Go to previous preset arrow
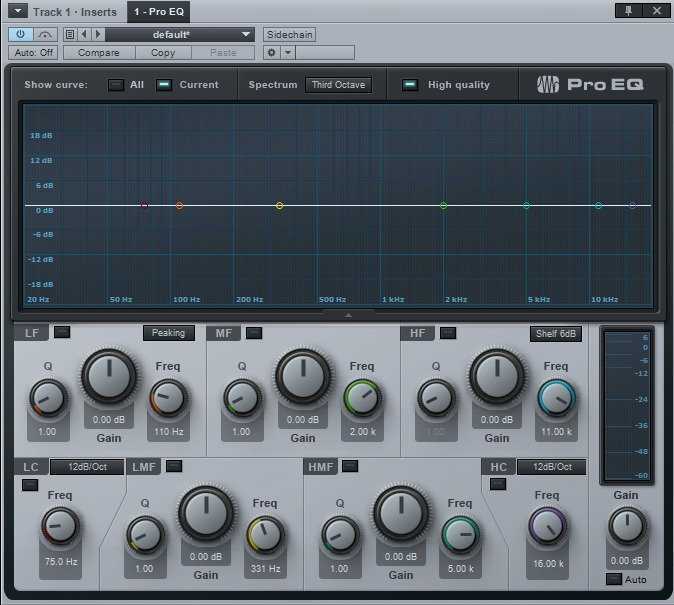This screenshot has height=605, width=674. point(84,34)
